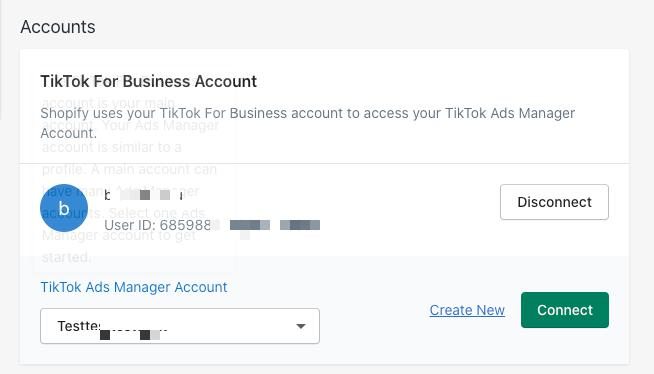The width and height of the screenshot is (654, 374).
Task: Click faded text "account is similar to a"
Action: tap(112, 148)
